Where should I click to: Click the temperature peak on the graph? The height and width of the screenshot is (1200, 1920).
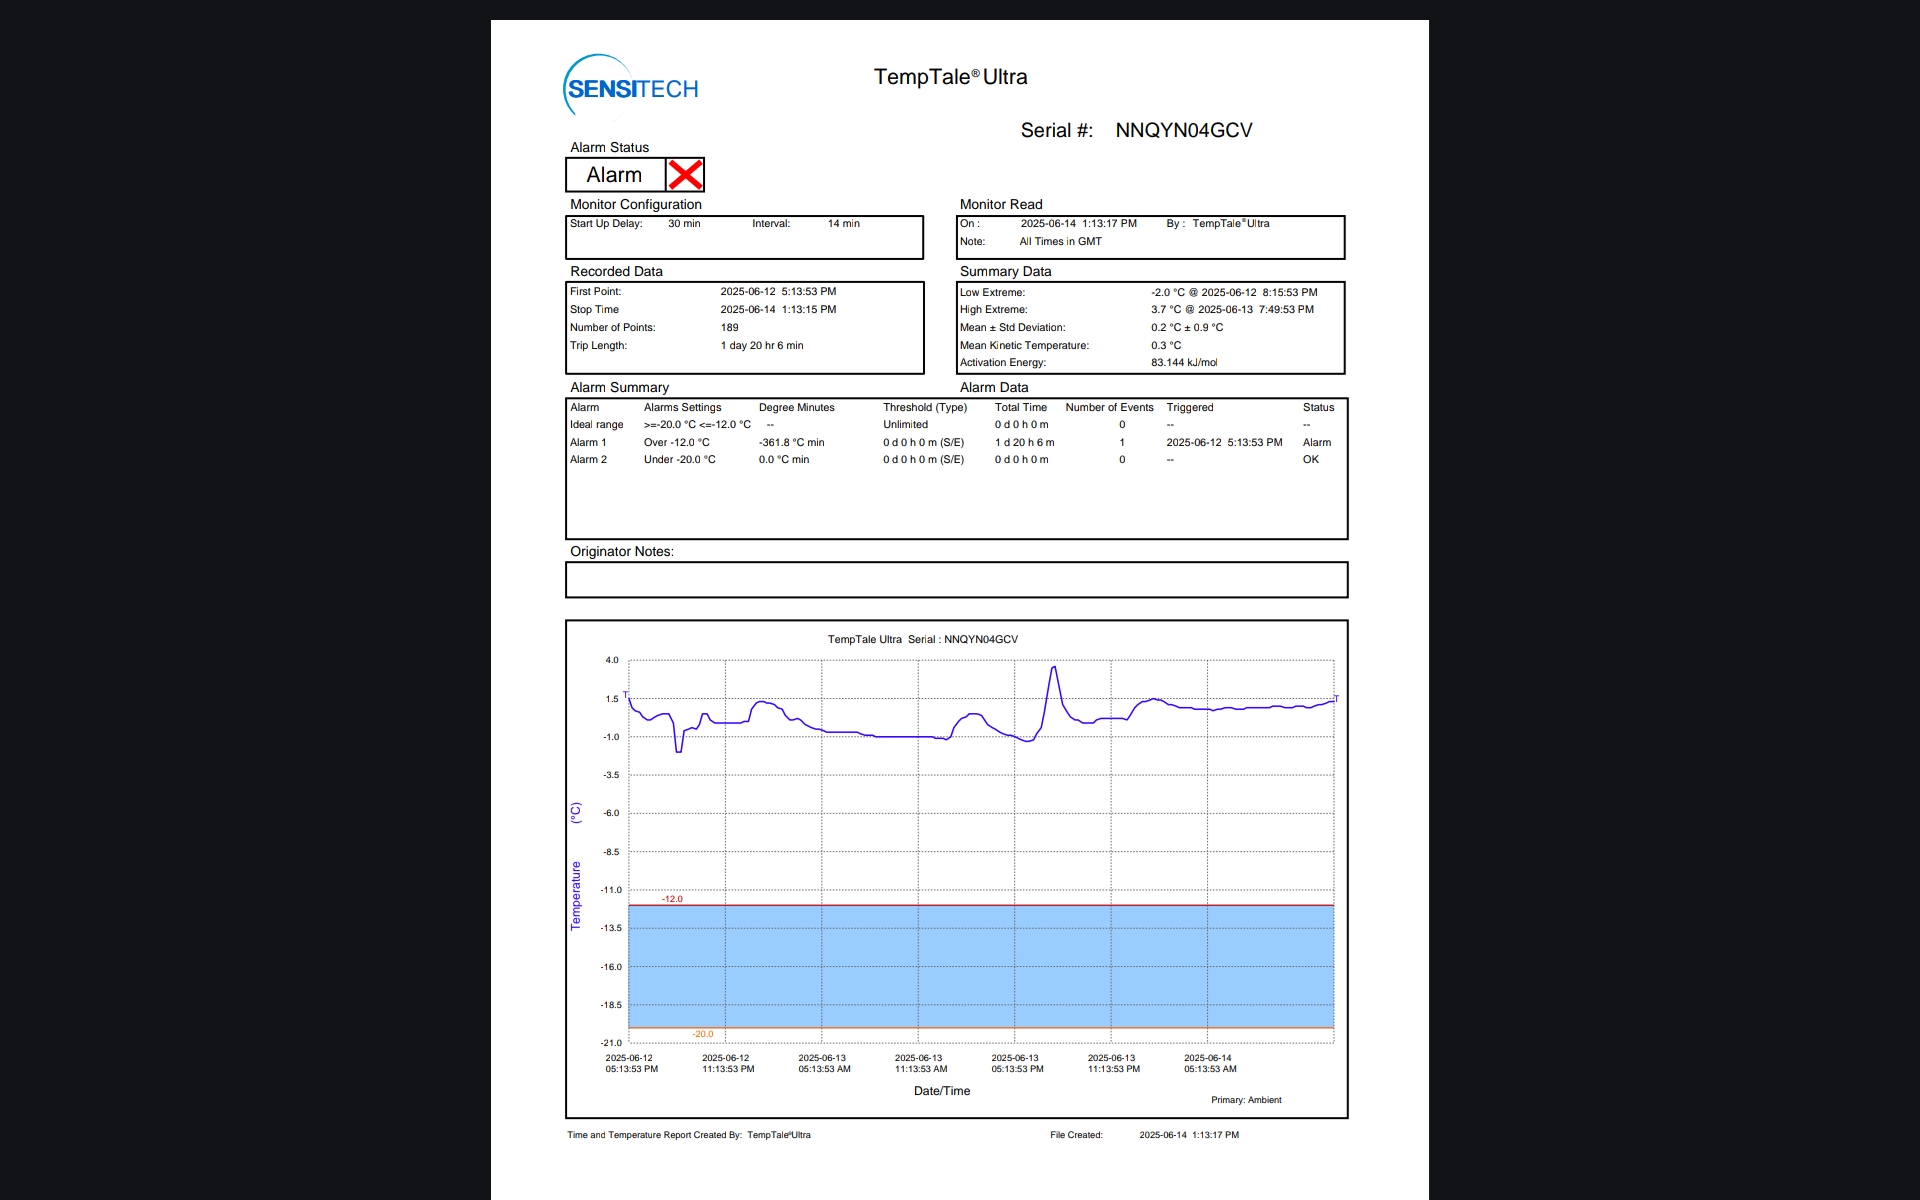(x=1053, y=668)
